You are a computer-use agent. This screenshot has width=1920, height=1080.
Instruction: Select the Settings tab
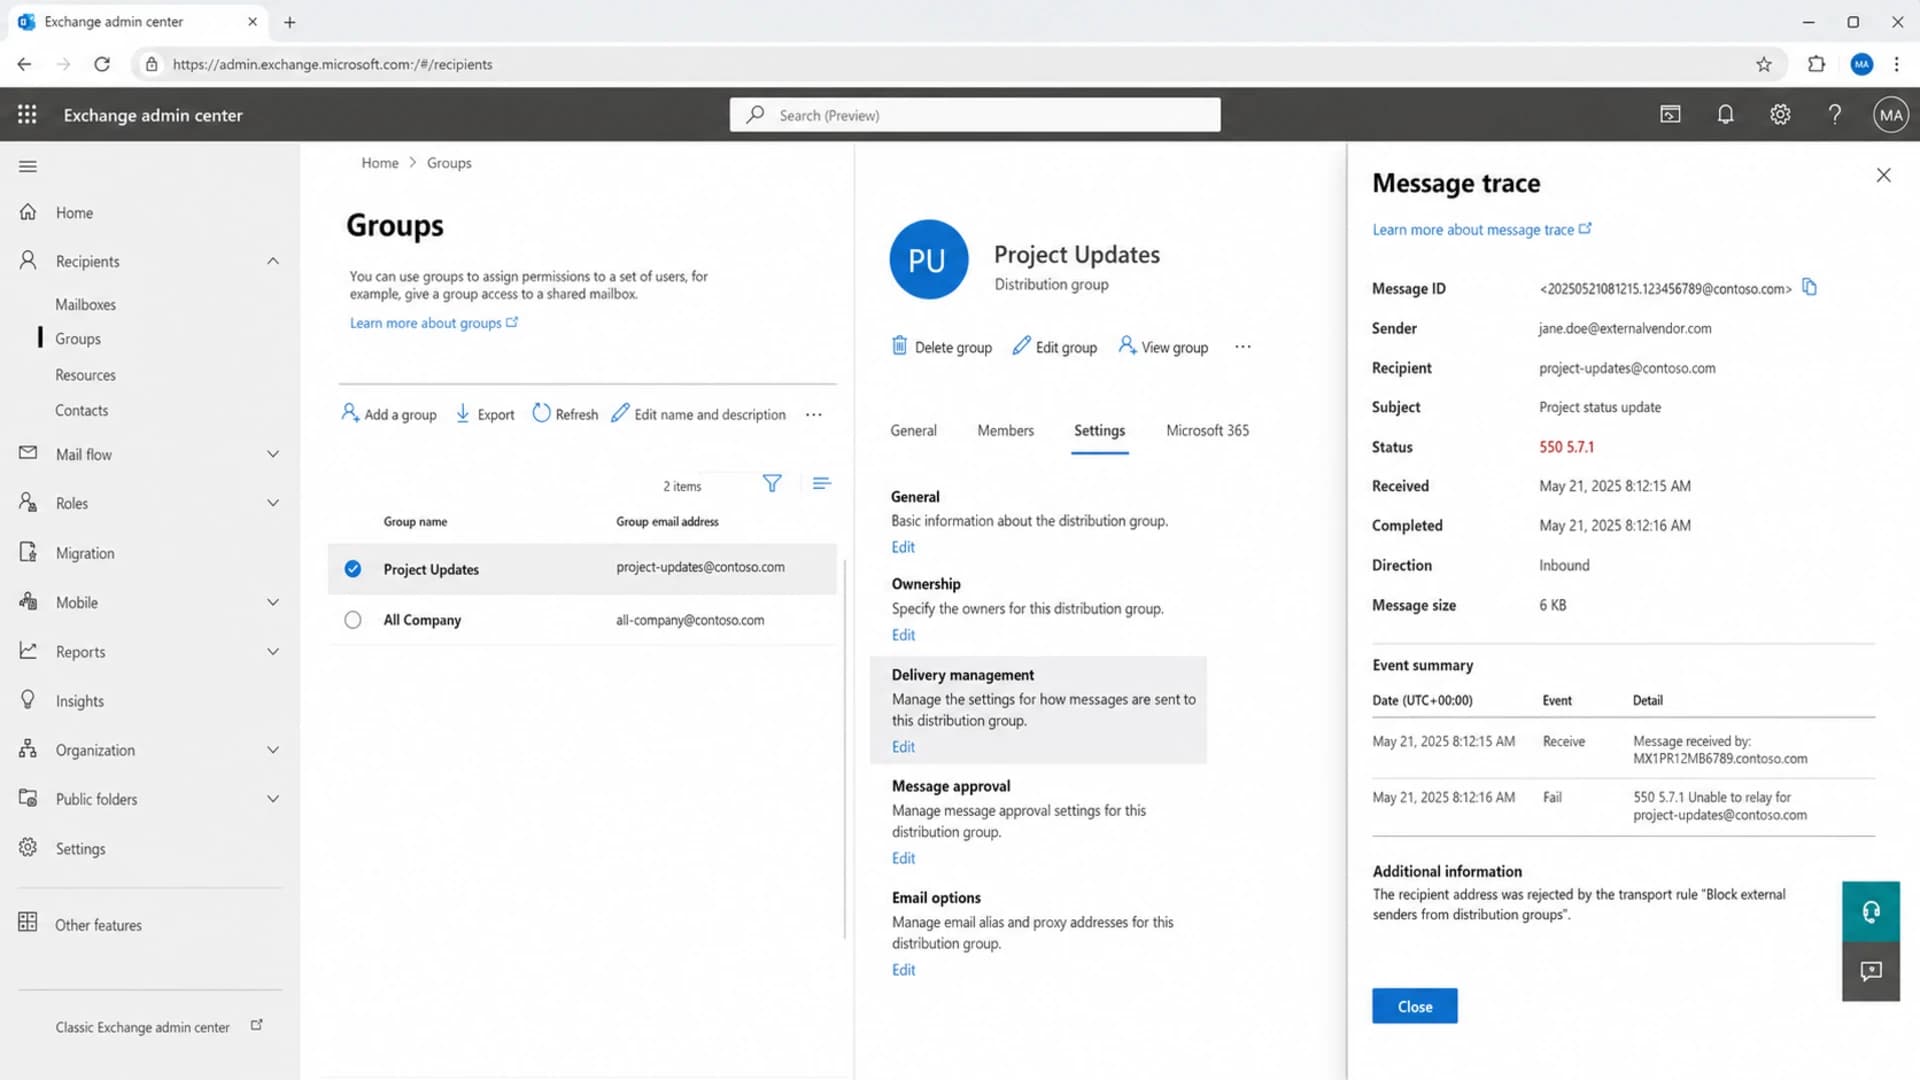[1099, 431]
